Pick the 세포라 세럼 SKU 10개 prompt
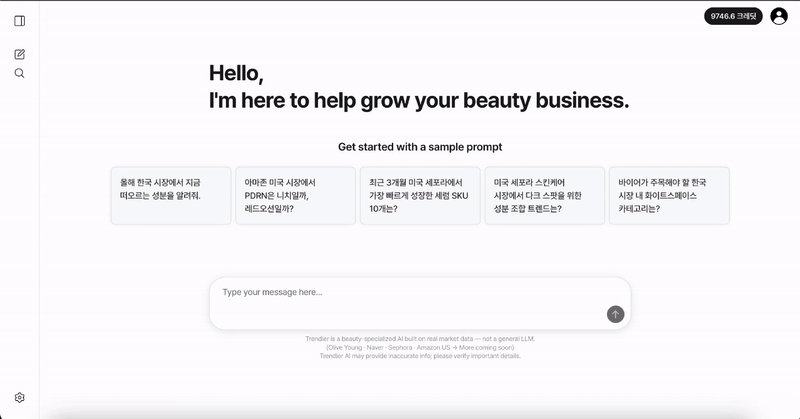 419,195
